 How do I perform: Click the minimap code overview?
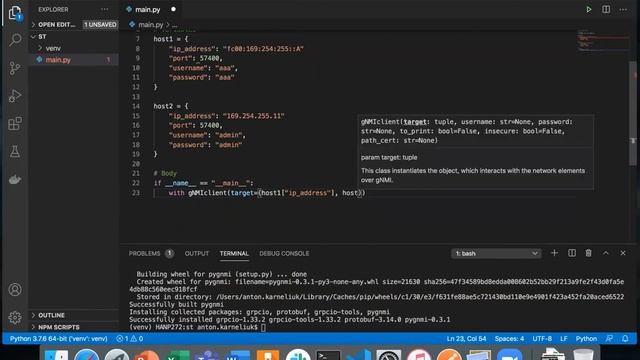(603, 40)
